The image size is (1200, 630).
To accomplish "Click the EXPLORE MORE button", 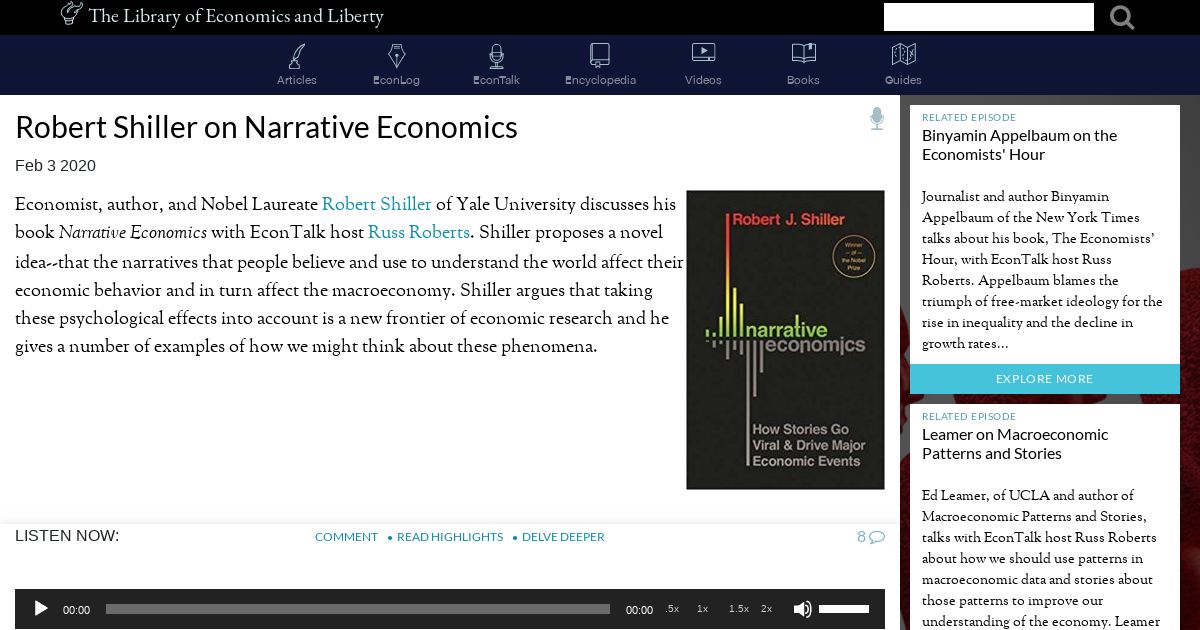I will click(x=1045, y=379).
